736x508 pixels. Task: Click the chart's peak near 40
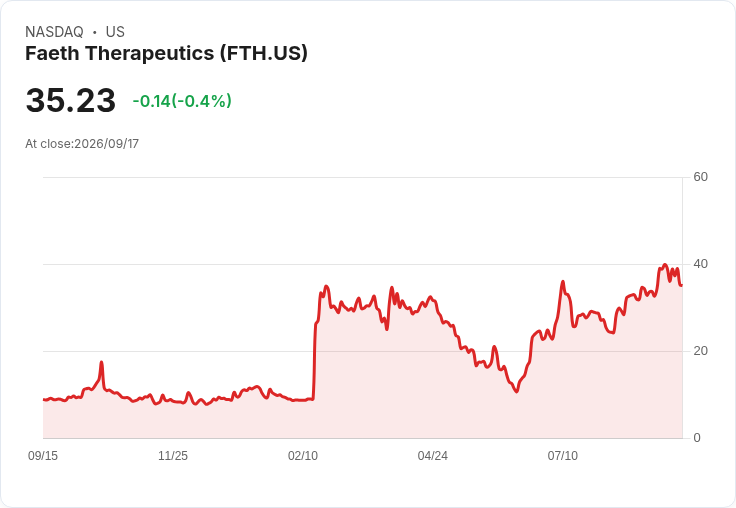pyautogui.click(x=665, y=265)
